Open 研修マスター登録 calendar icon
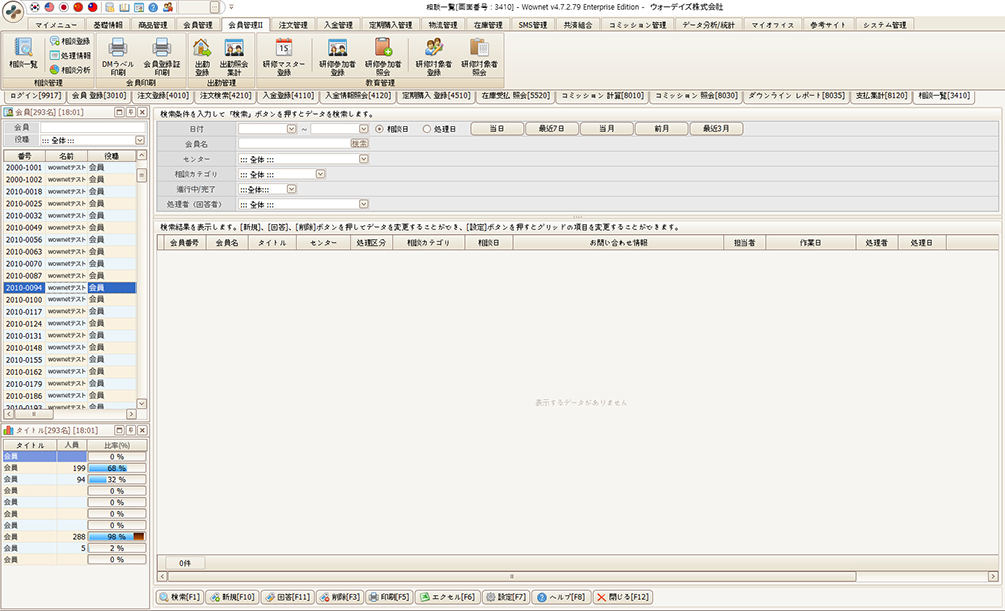 (x=284, y=56)
